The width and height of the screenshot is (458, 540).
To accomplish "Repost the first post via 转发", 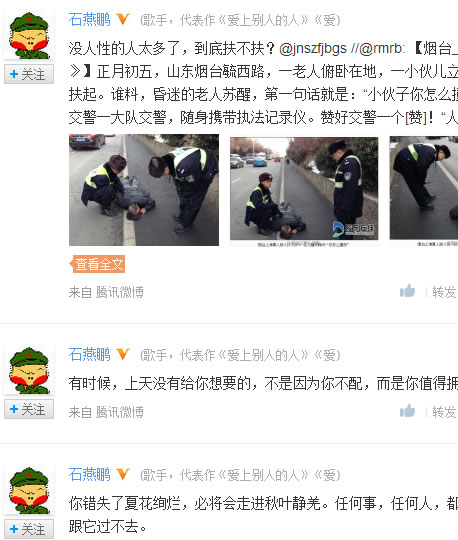I will (x=444, y=292).
